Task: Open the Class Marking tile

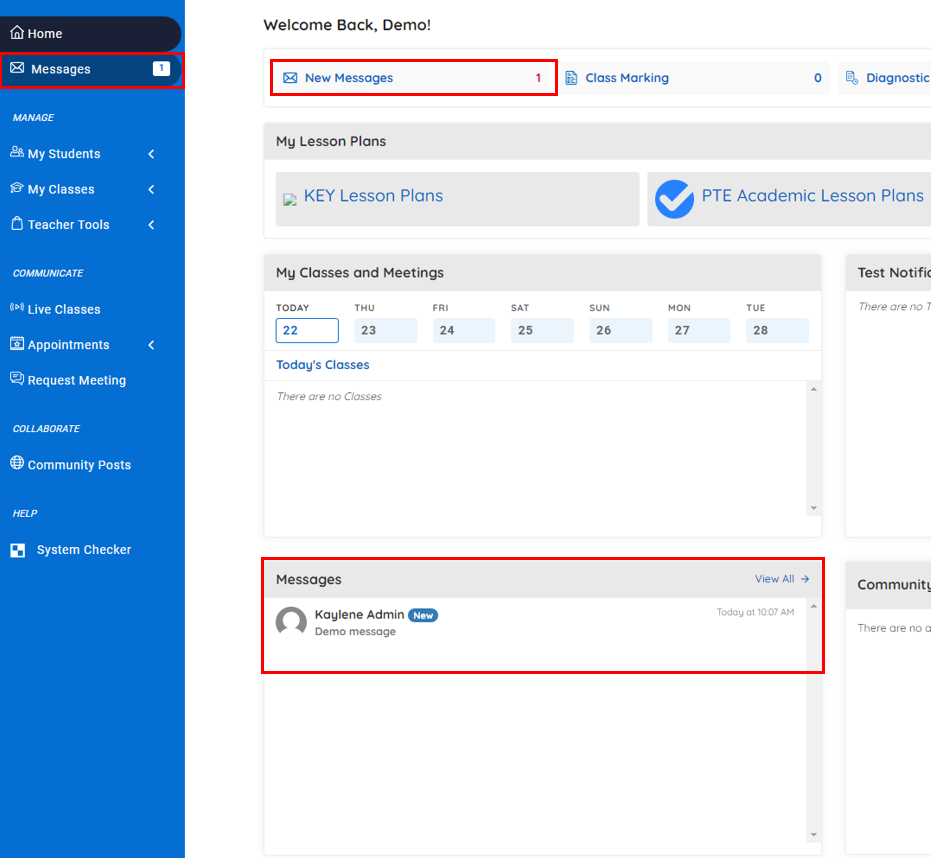Action: (692, 78)
